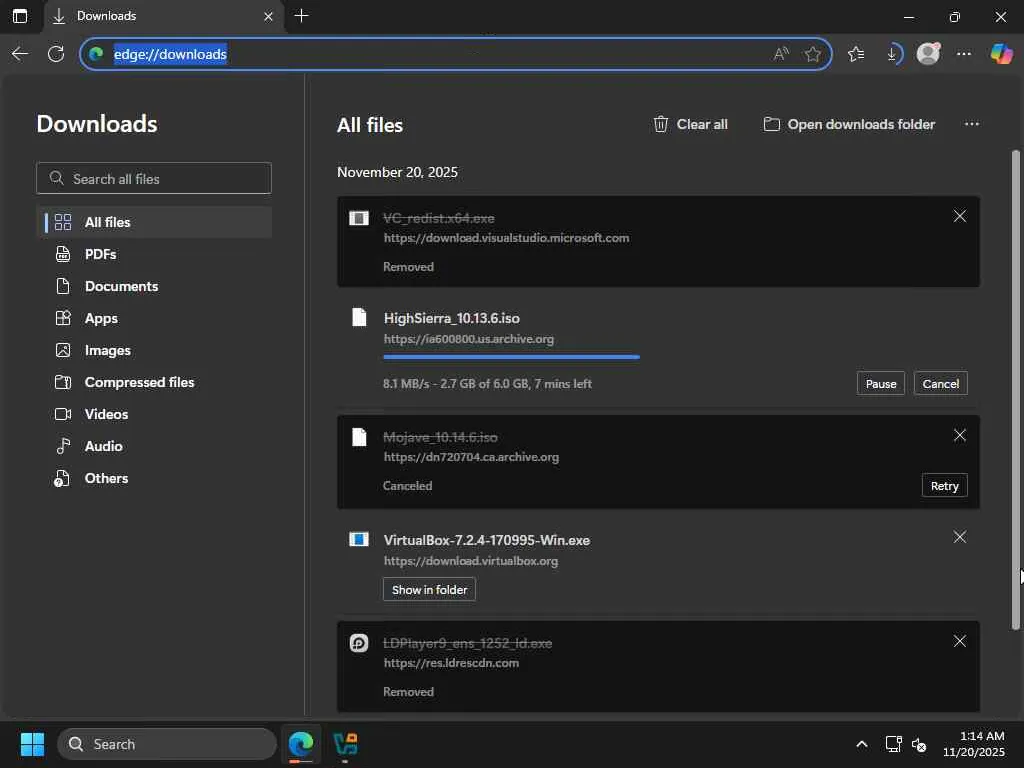Image resolution: width=1024 pixels, height=768 pixels.
Task: Open Settings and more browser menu
Action: 964,54
